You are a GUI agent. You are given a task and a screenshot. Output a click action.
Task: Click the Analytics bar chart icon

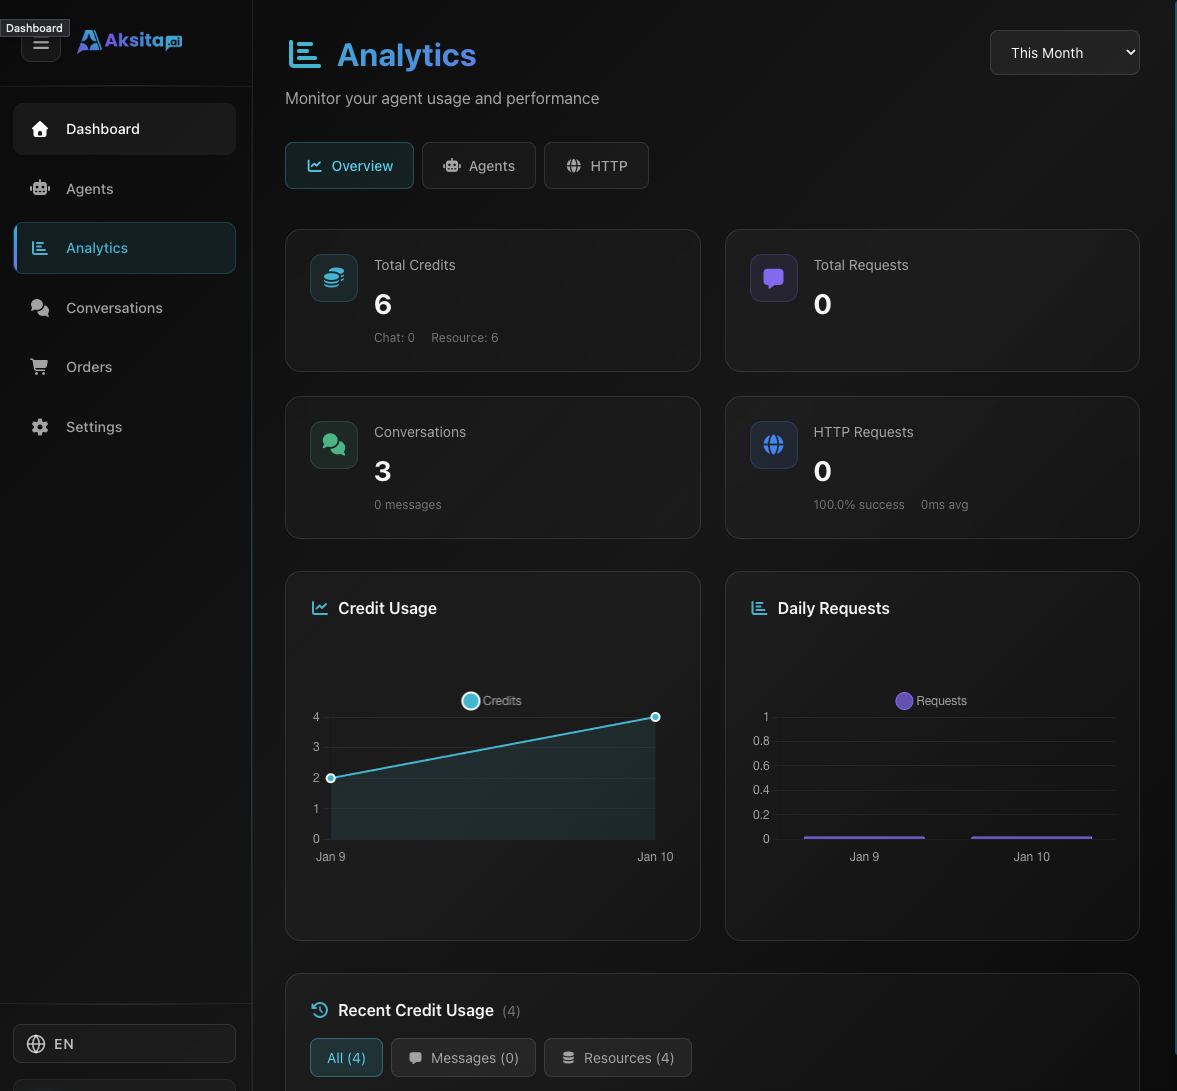40,247
